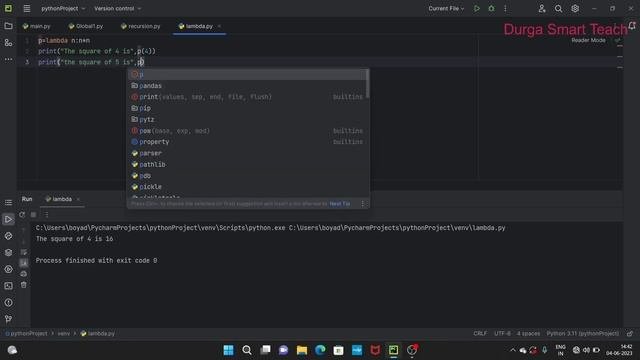Open Run toolbar more options
This screenshot has height=360, width=640.
(x=46, y=214)
